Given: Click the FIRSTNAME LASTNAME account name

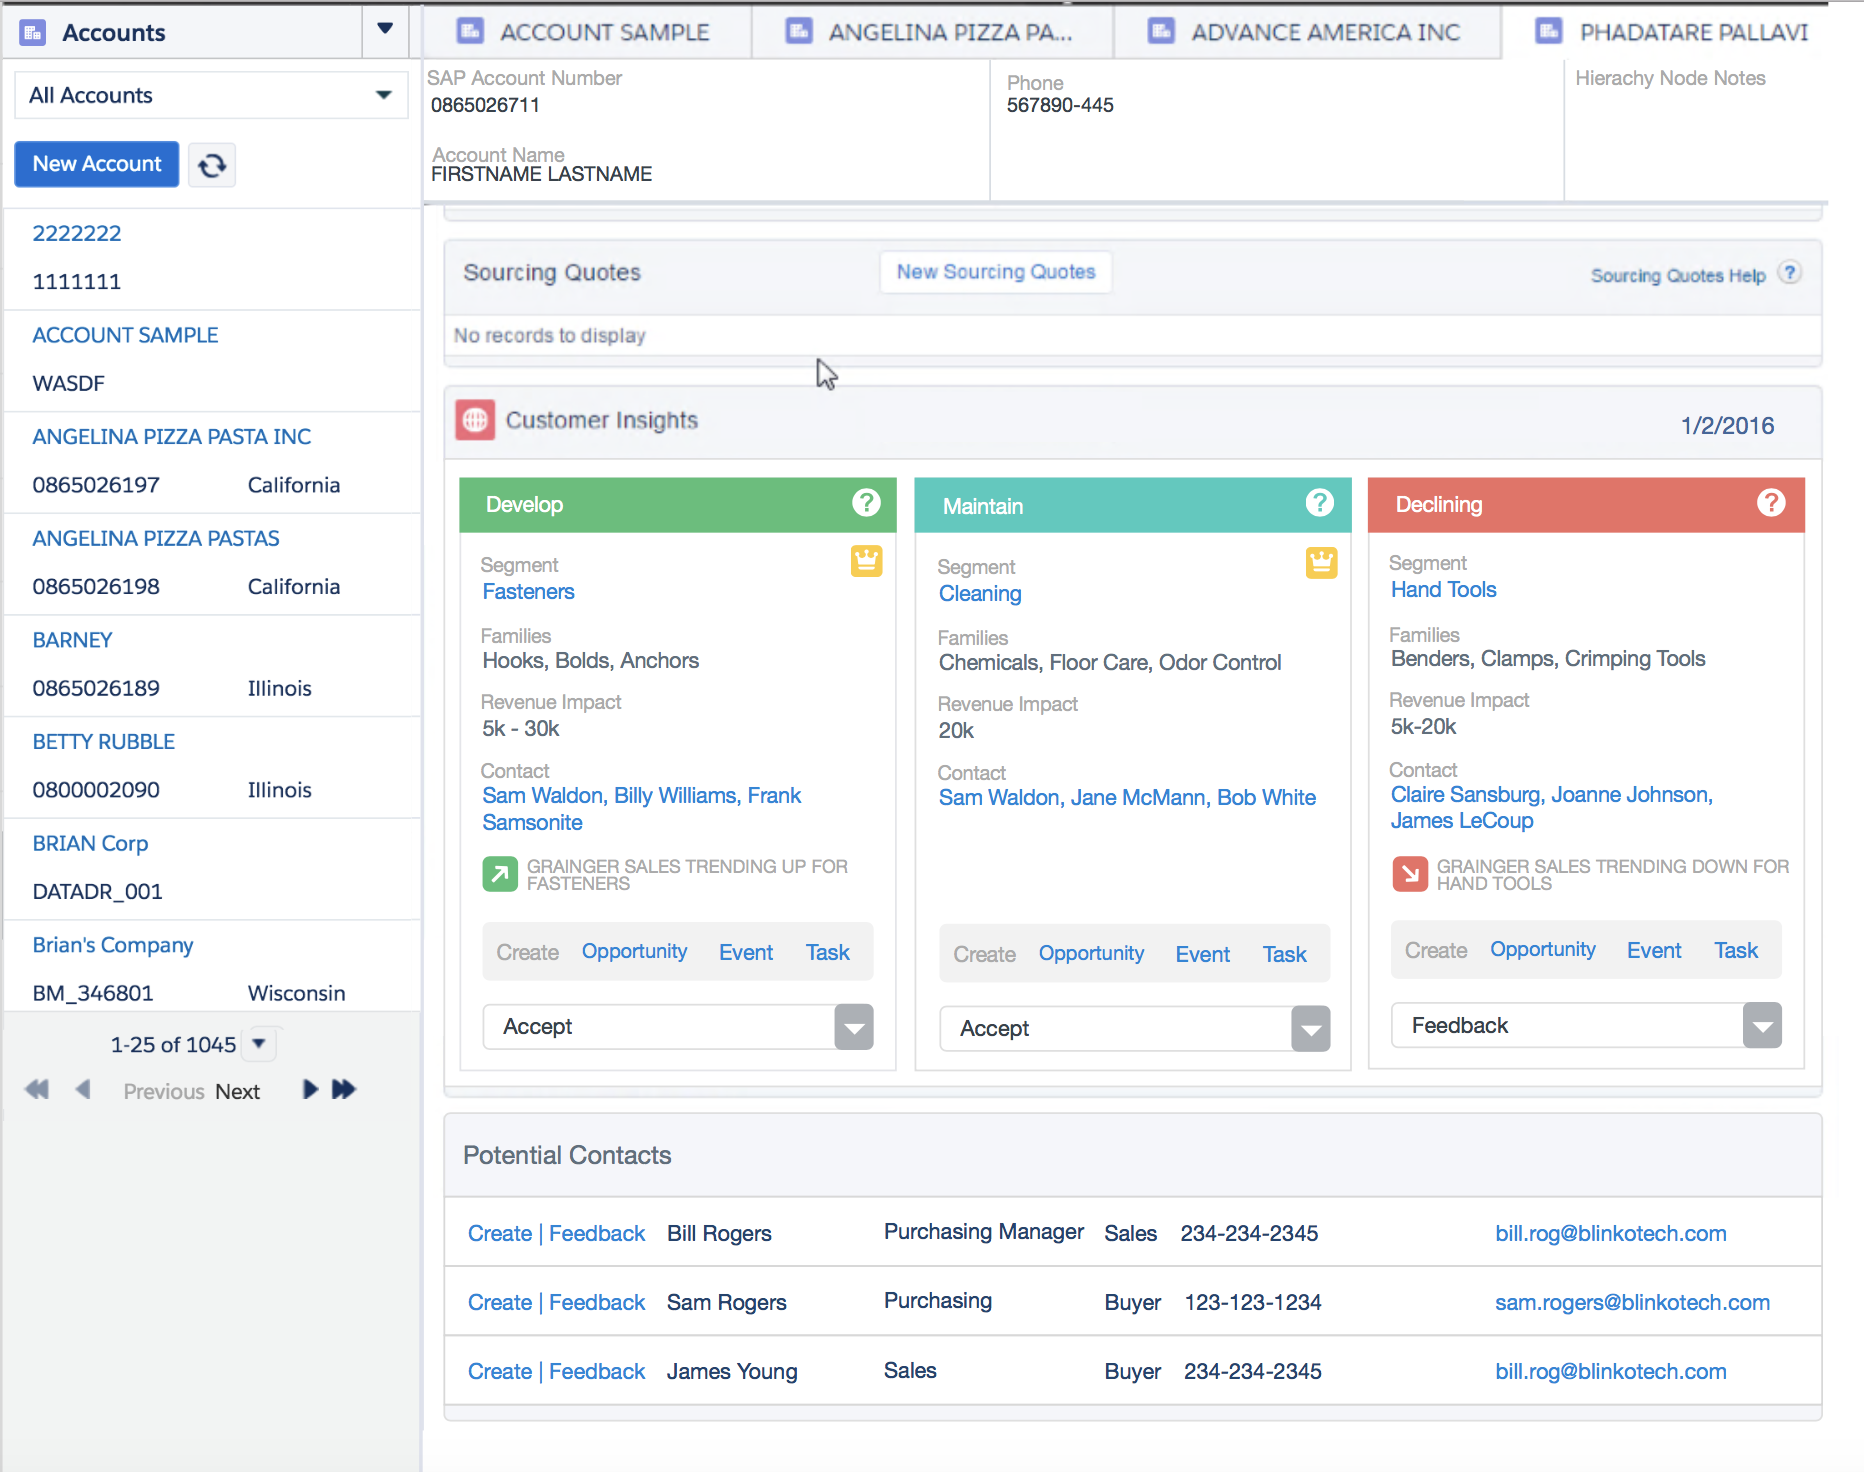Looking at the screenshot, I should coord(541,174).
